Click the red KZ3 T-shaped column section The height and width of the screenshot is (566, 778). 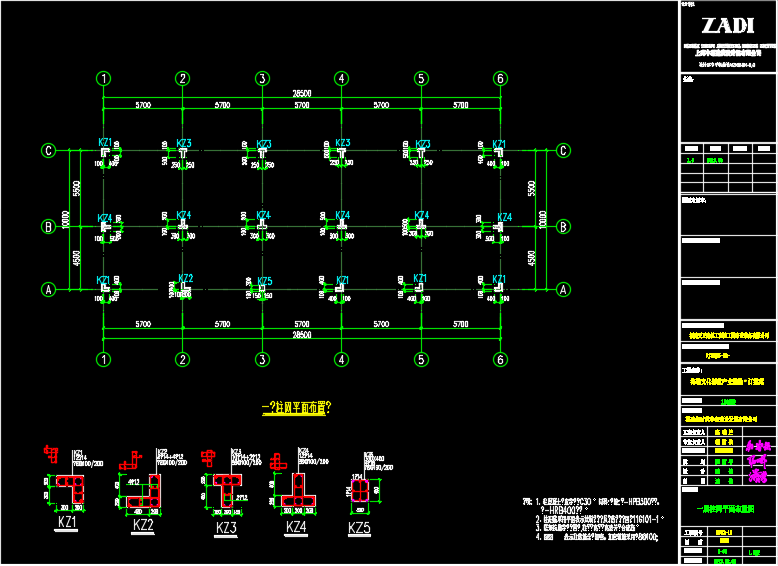(228, 490)
